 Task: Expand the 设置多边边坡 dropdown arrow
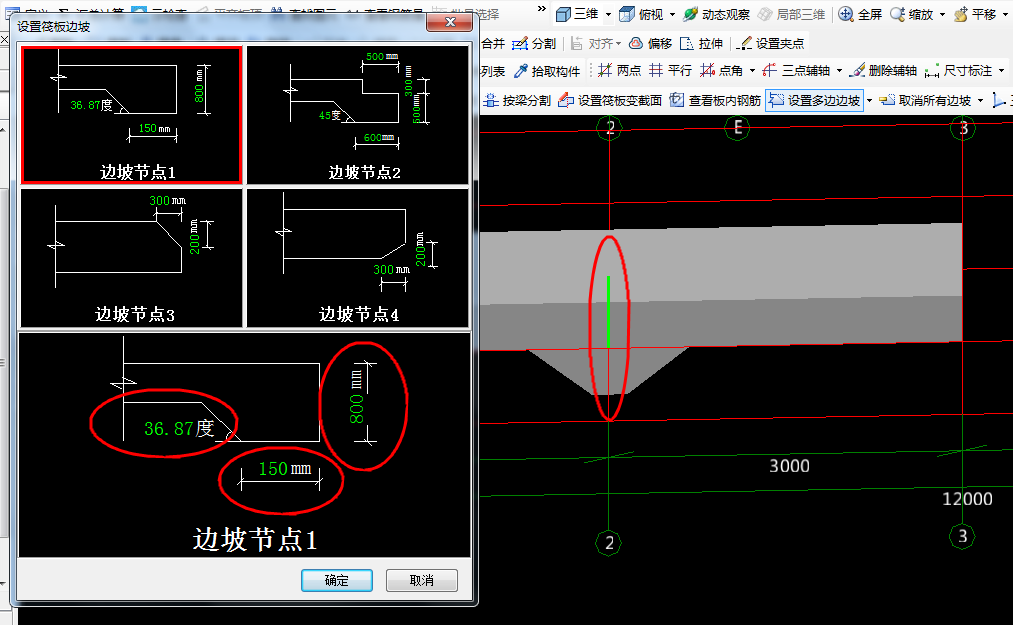870,100
